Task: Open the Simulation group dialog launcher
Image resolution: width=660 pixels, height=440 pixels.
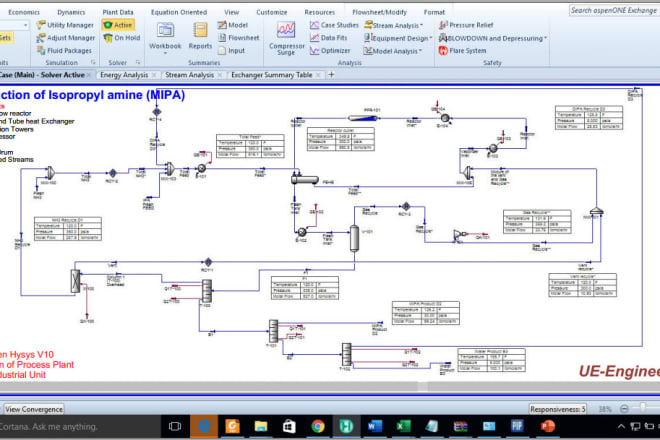Action: tap(93, 62)
